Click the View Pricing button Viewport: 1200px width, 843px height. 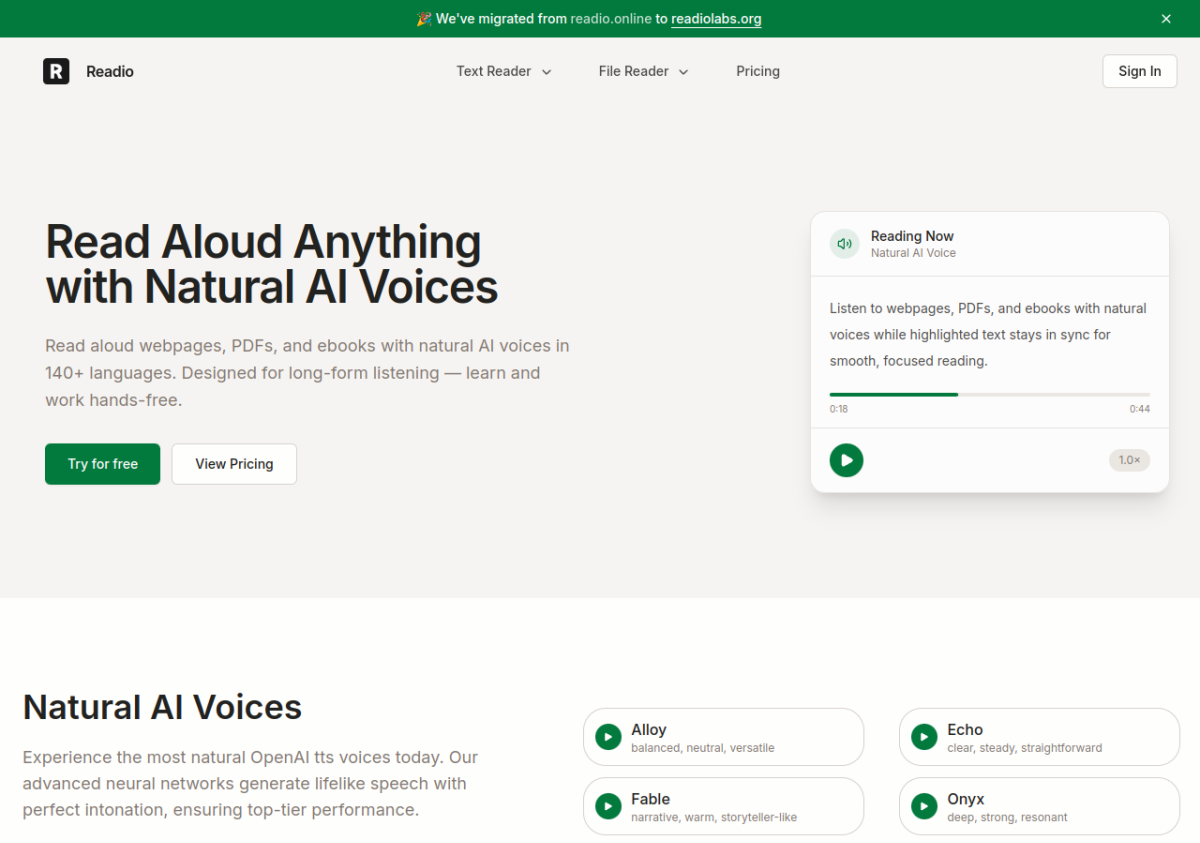(234, 464)
